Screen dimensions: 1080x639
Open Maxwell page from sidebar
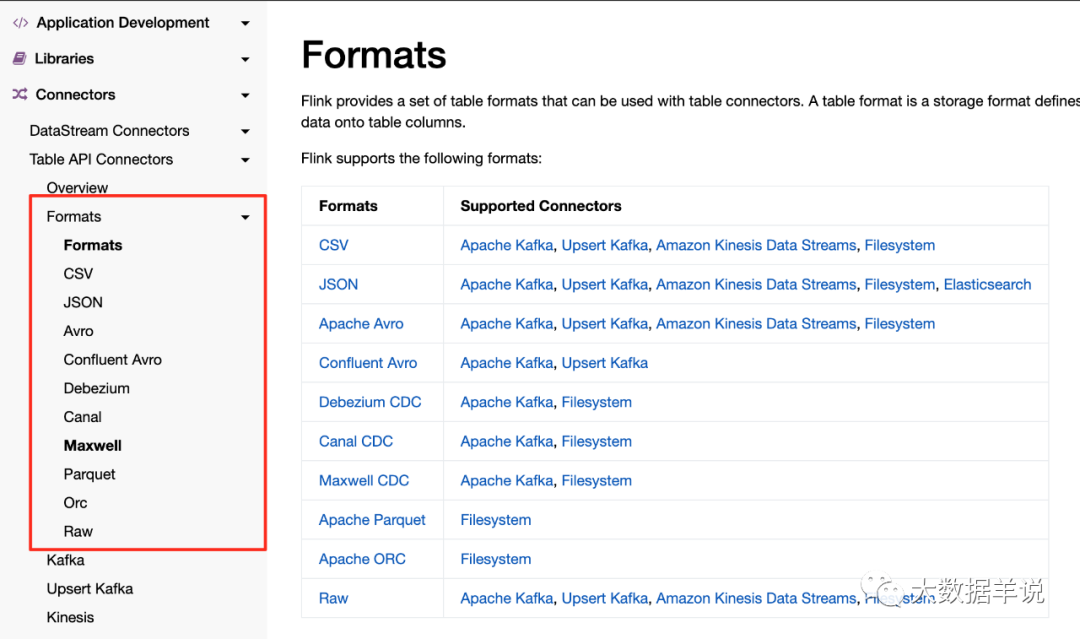click(92, 446)
